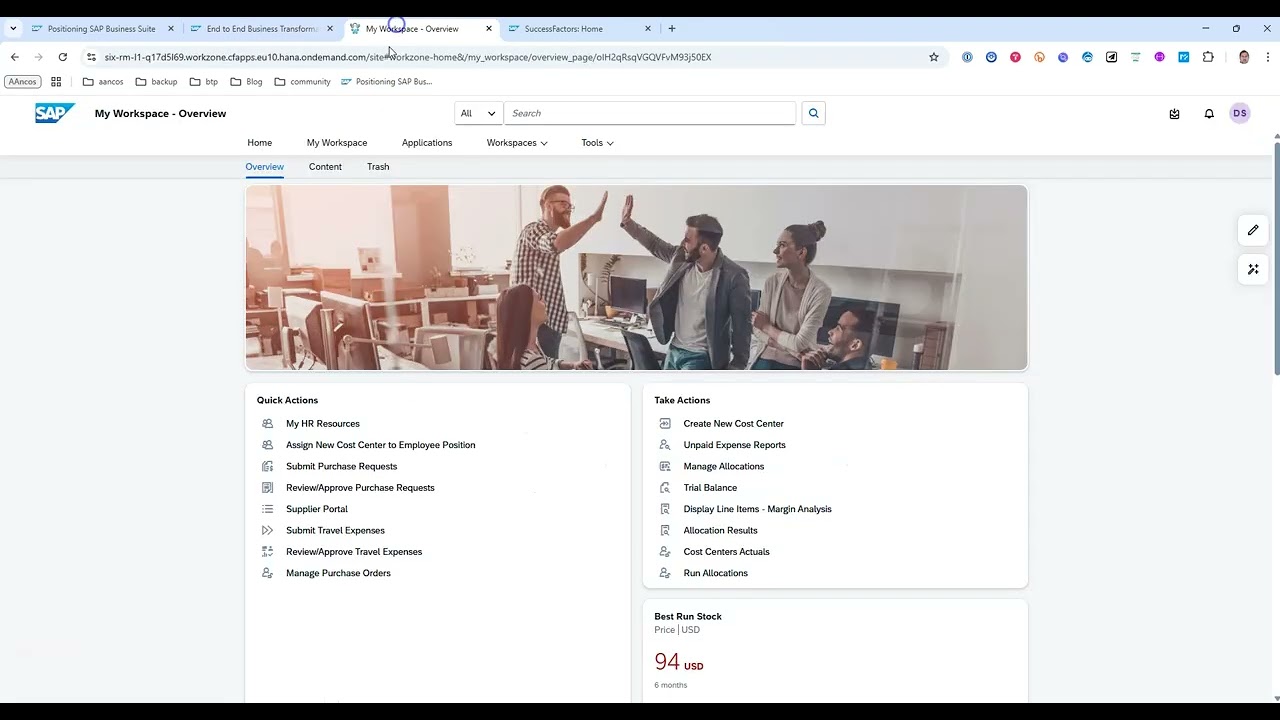Expand the Workspaces menu
This screenshot has height=720, width=1280.
[517, 143]
